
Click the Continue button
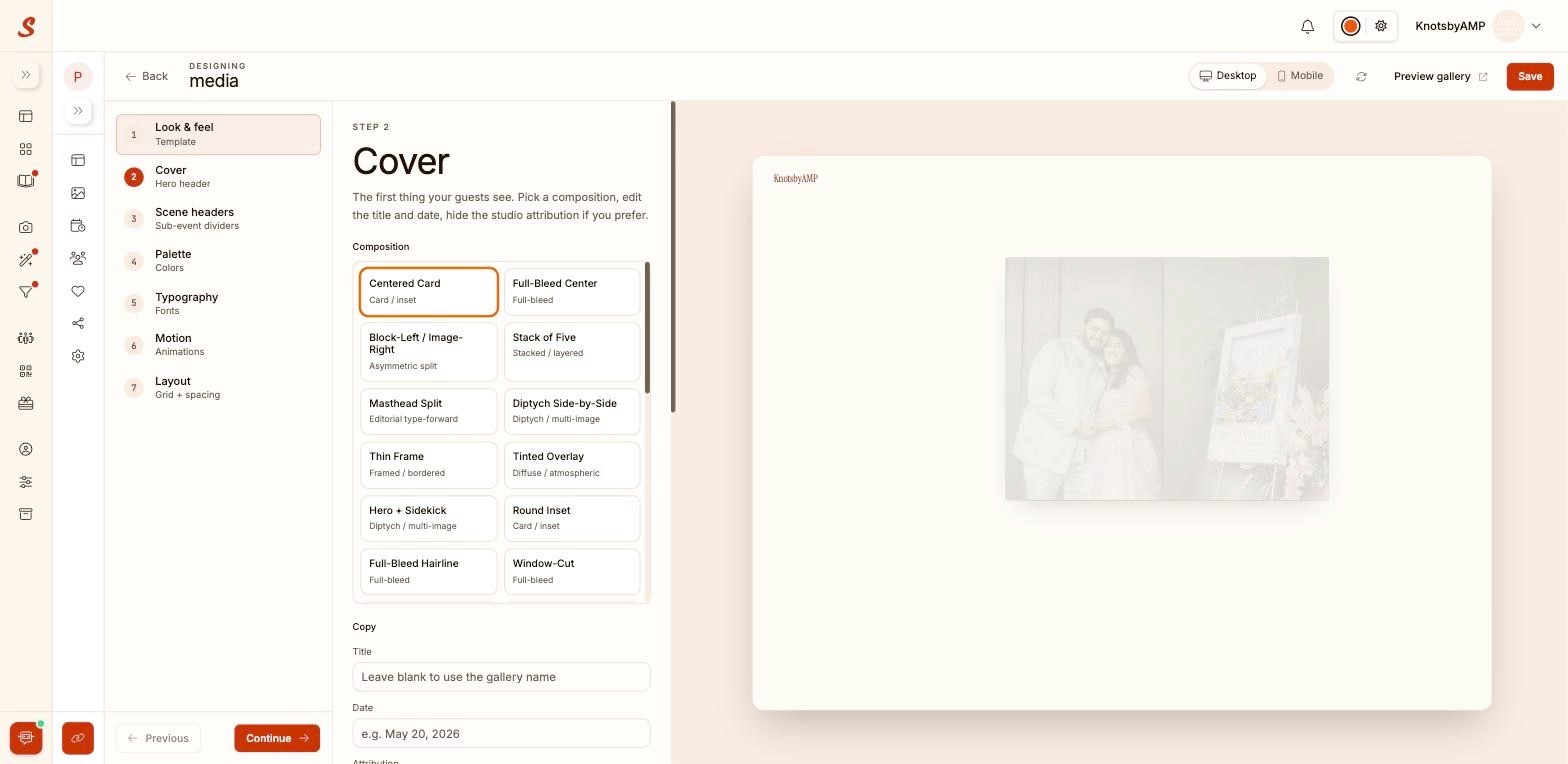pos(277,738)
